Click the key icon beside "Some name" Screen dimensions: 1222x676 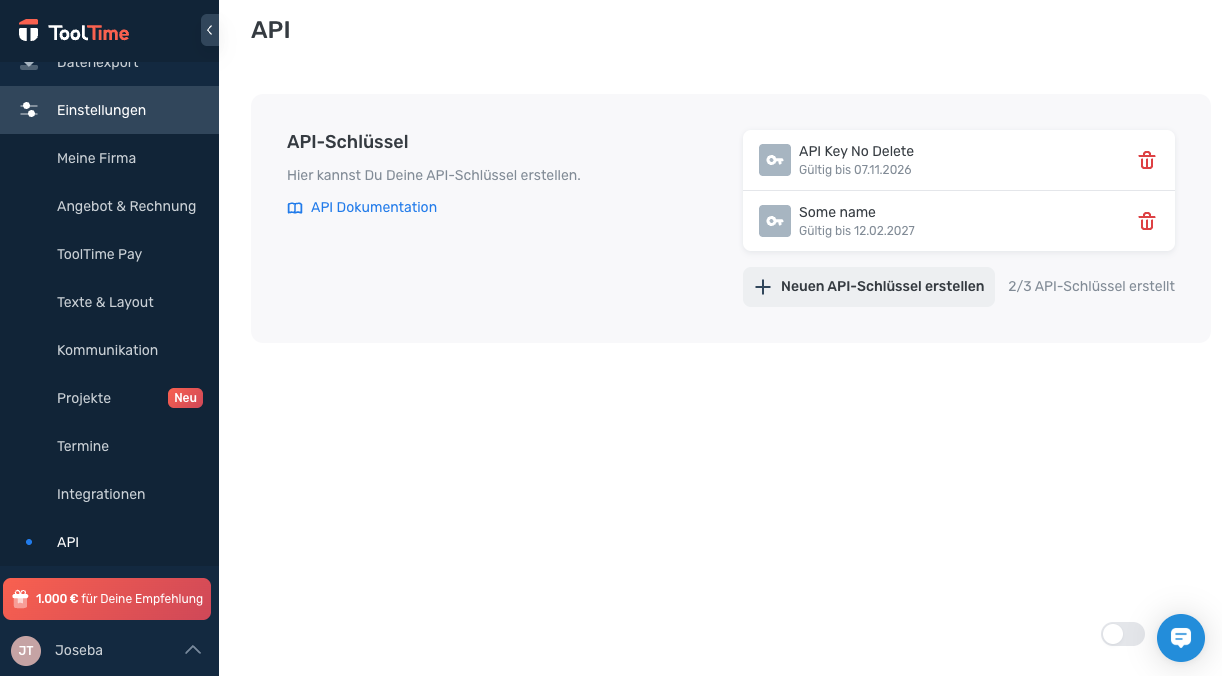coord(775,221)
